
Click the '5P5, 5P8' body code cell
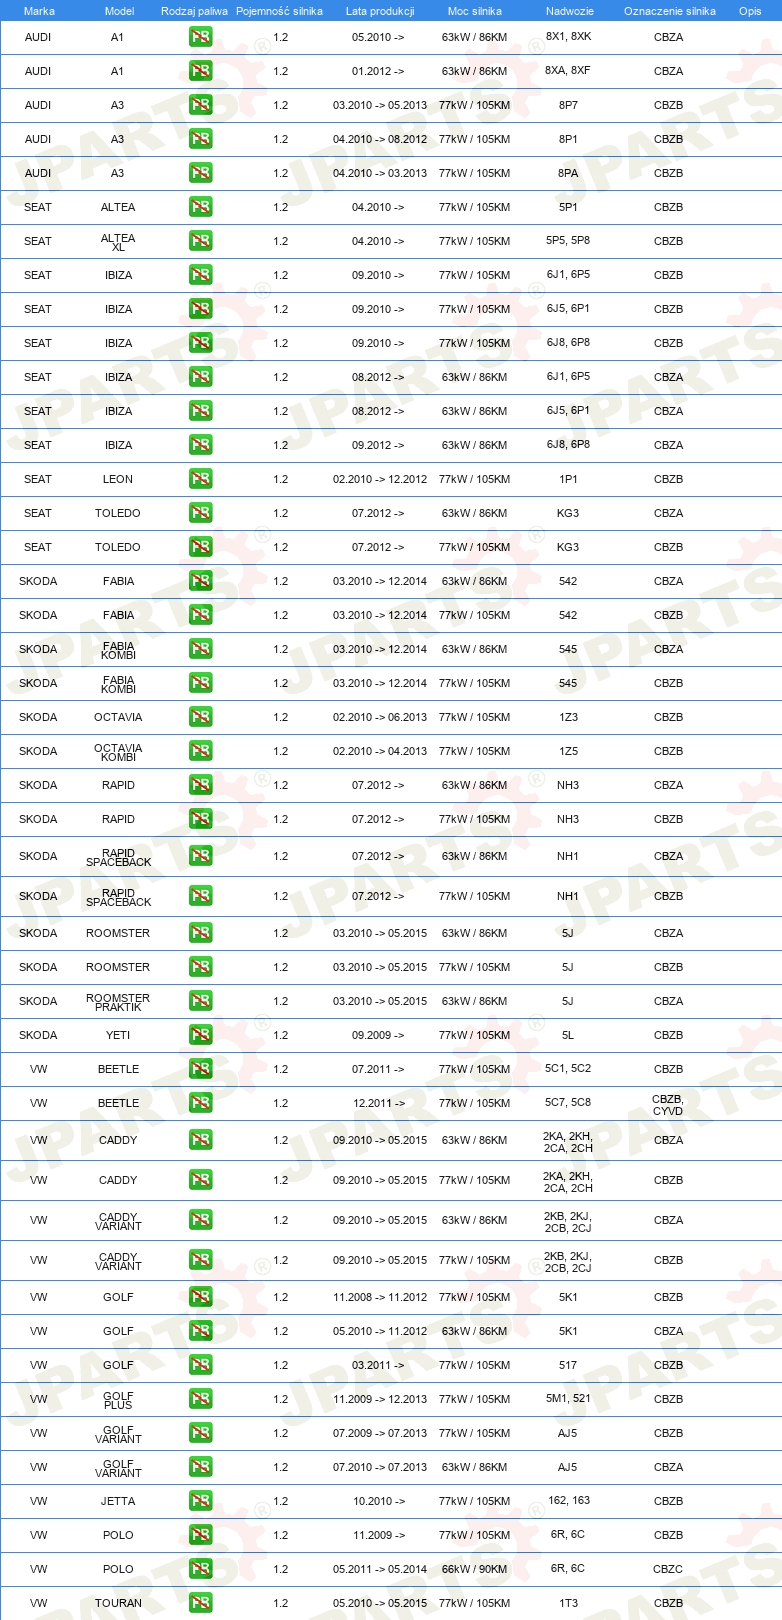pyautogui.click(x=568, y=241)
